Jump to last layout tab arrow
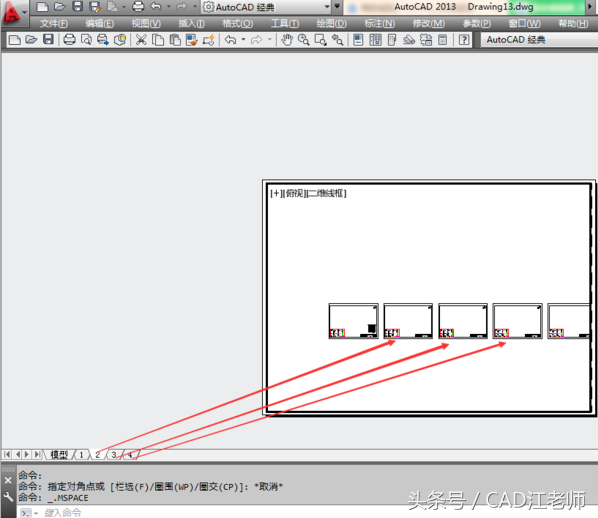598x518 pixels. coord(37,454)
